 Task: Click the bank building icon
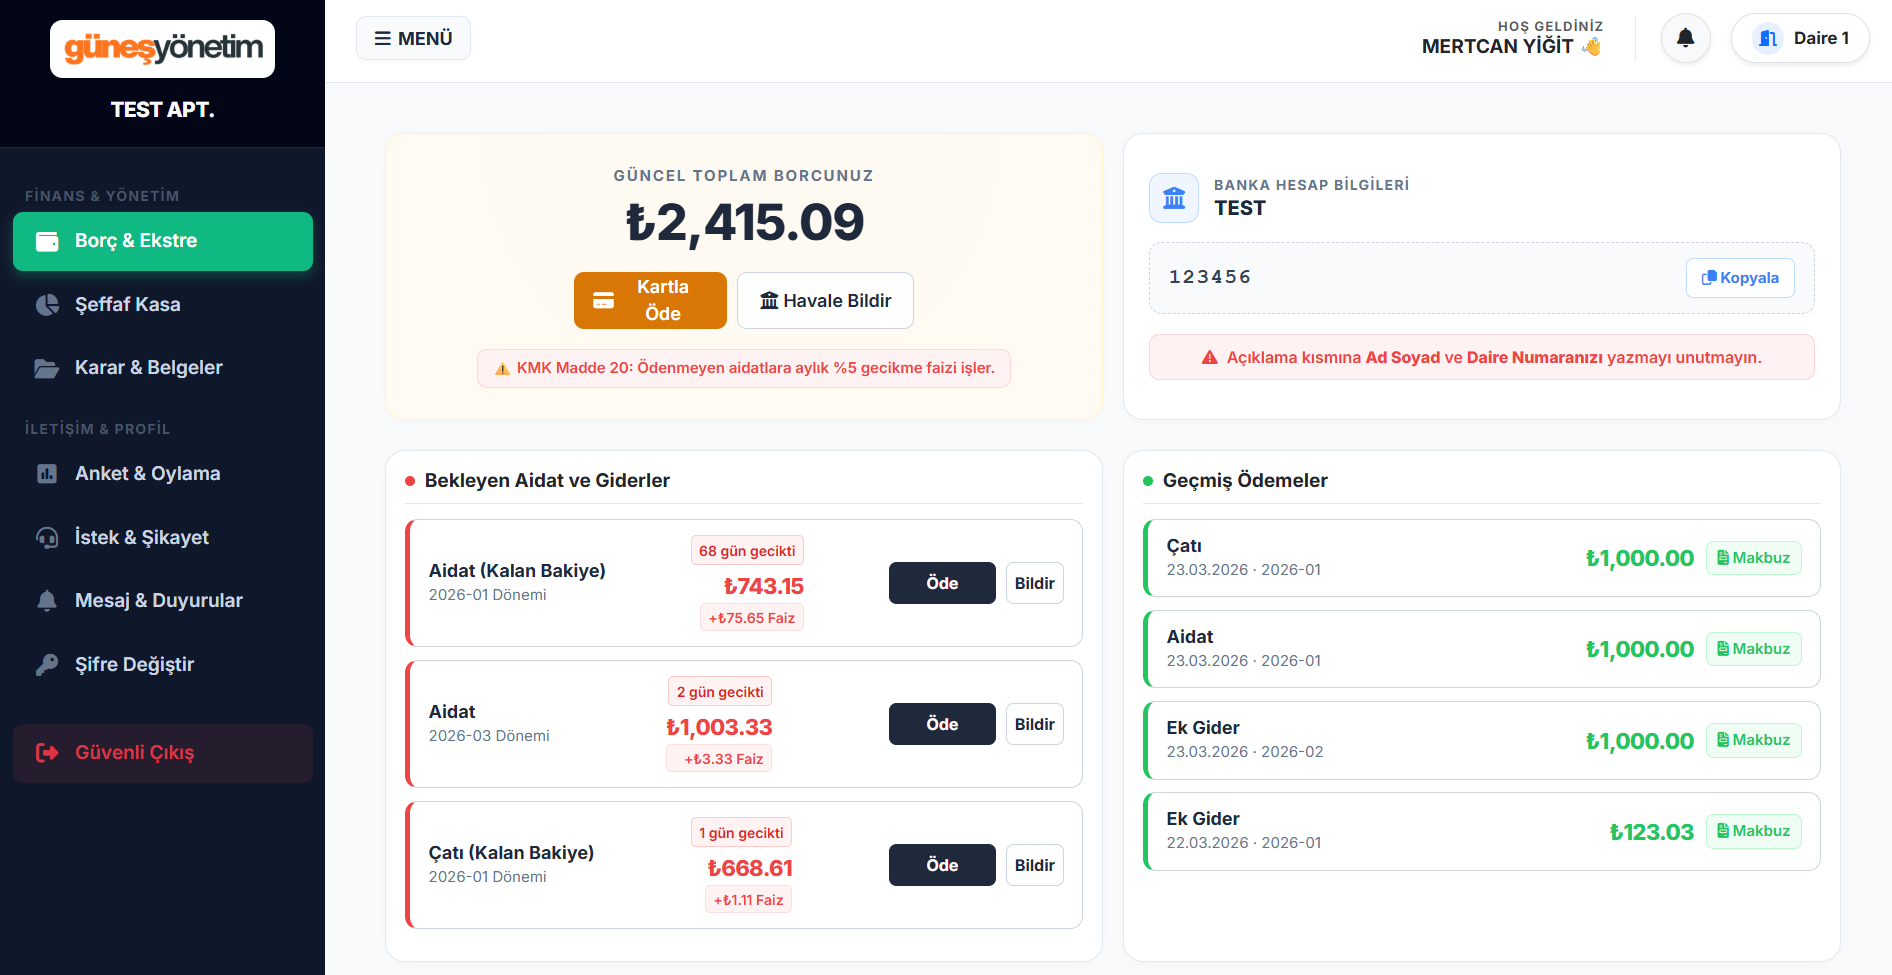click(1174, 198)
